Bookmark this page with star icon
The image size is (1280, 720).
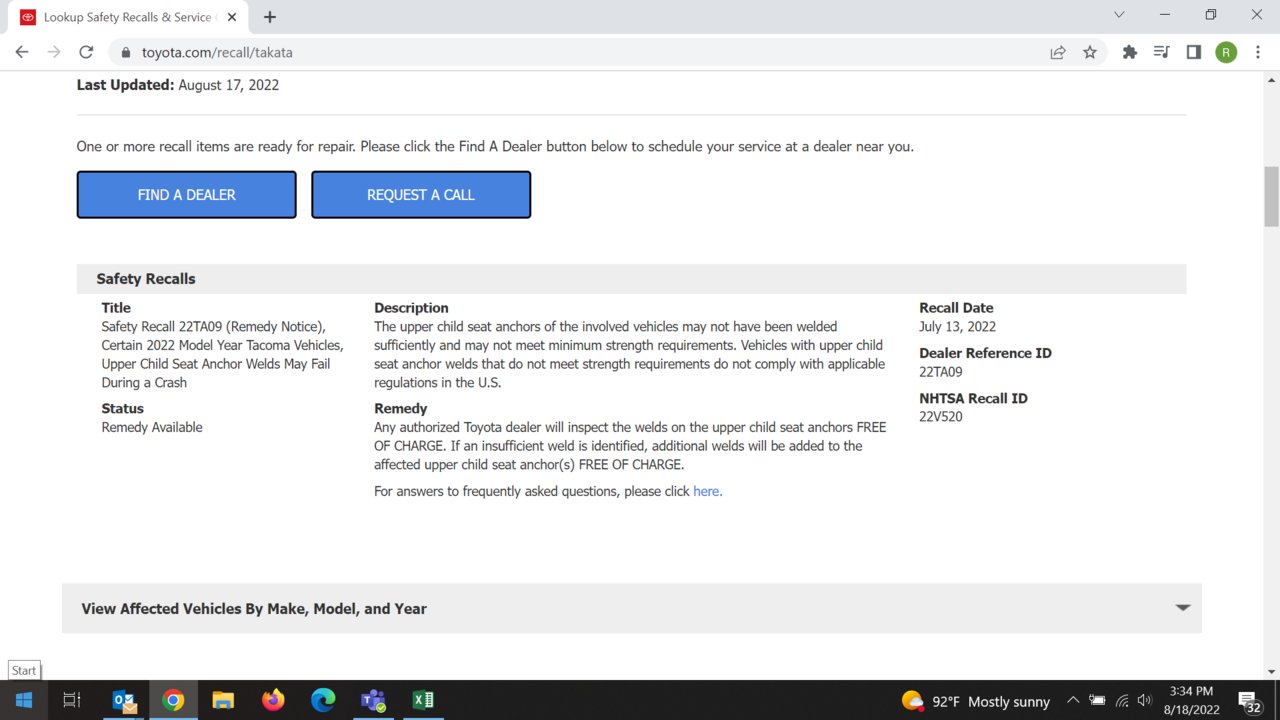pyautogui.click(x=1090, y=52)
